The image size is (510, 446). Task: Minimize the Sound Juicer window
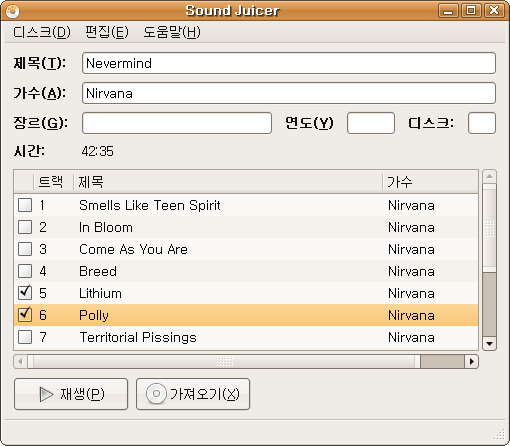(448, 11)
